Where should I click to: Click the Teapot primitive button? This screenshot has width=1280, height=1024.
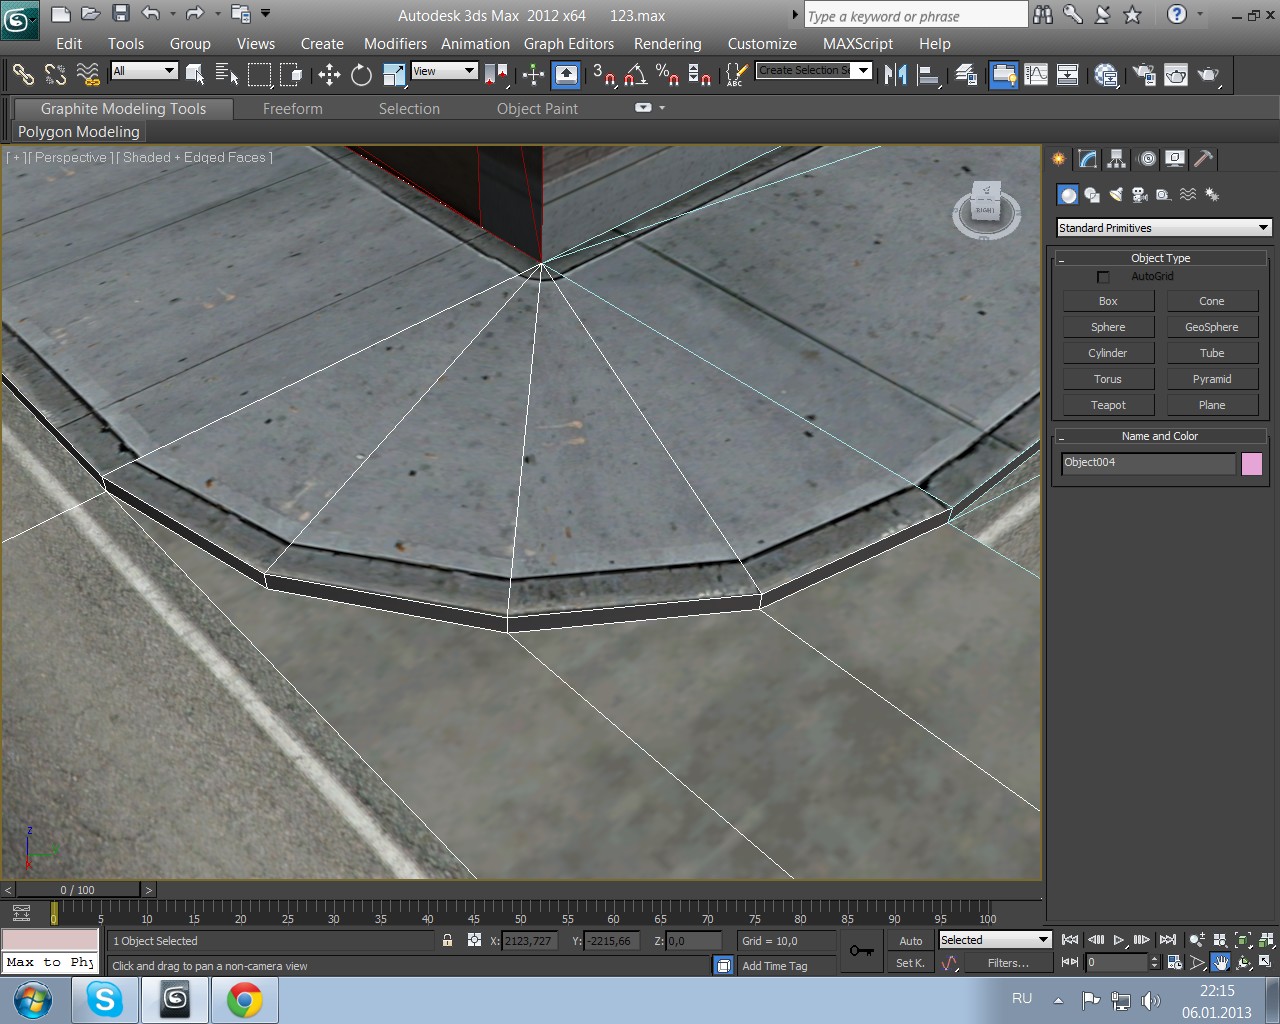[x=1108, y=405]
